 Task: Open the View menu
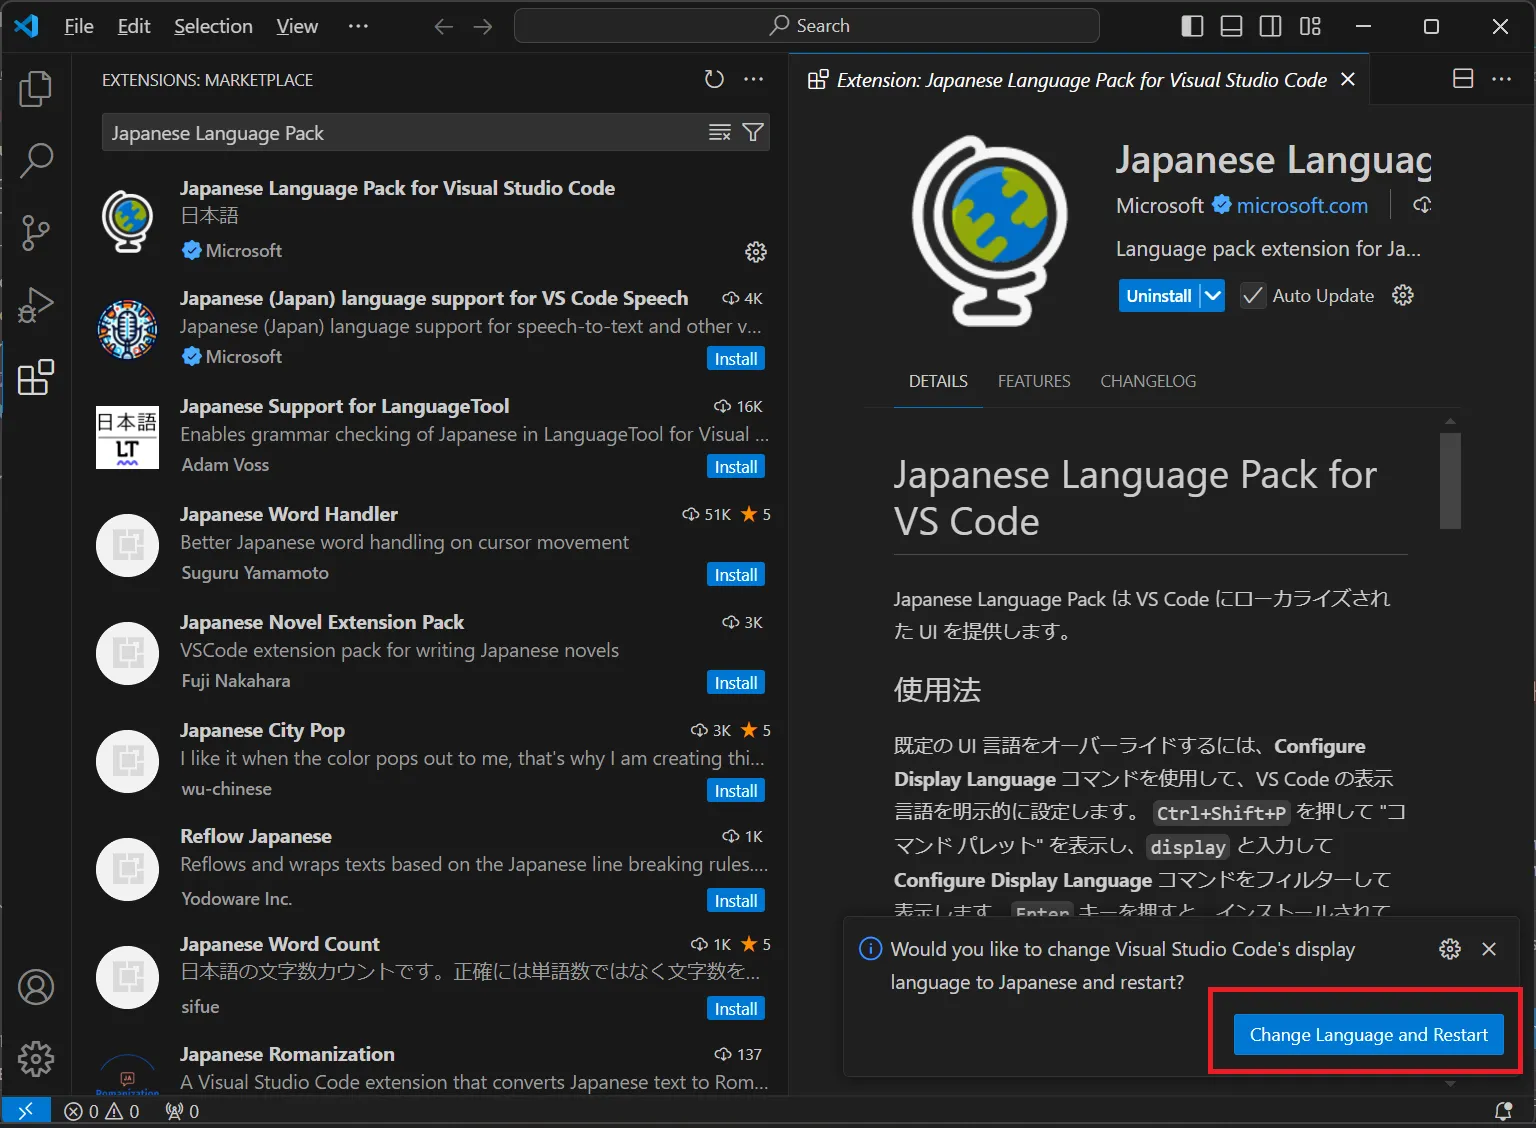297,26
